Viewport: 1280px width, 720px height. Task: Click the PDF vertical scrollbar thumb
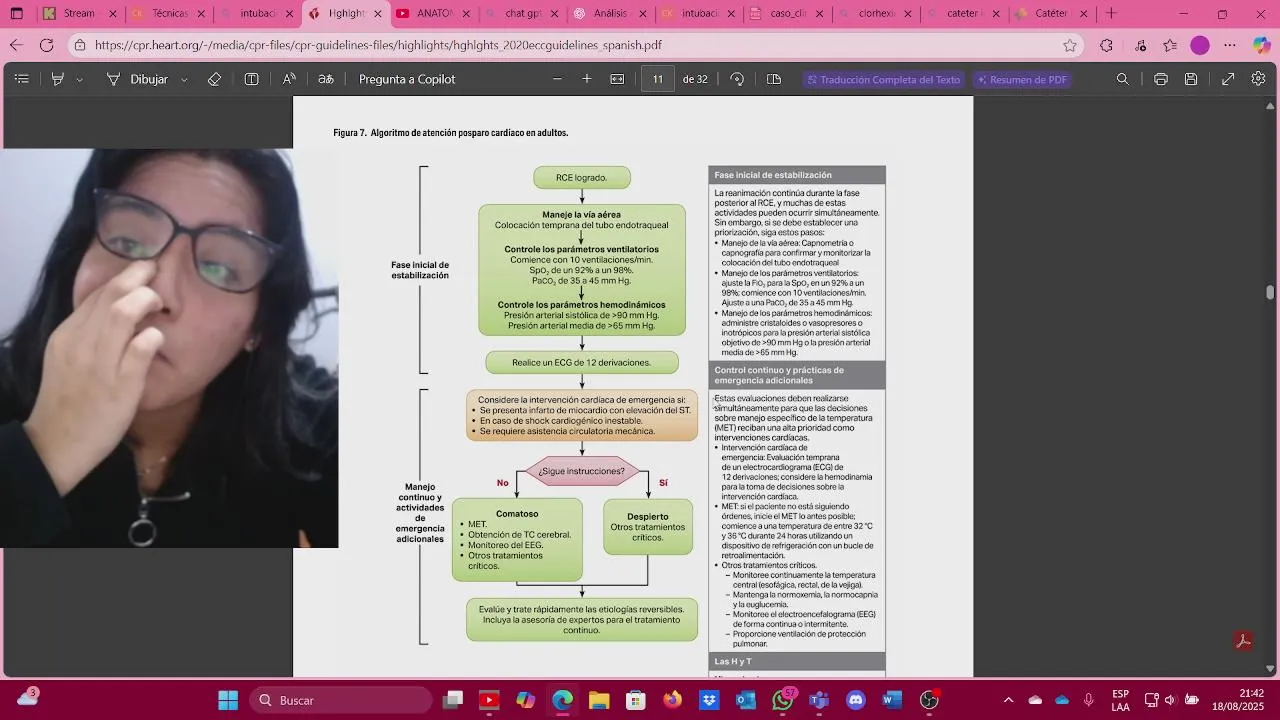pyautogui.click(x=1271, y=292)
